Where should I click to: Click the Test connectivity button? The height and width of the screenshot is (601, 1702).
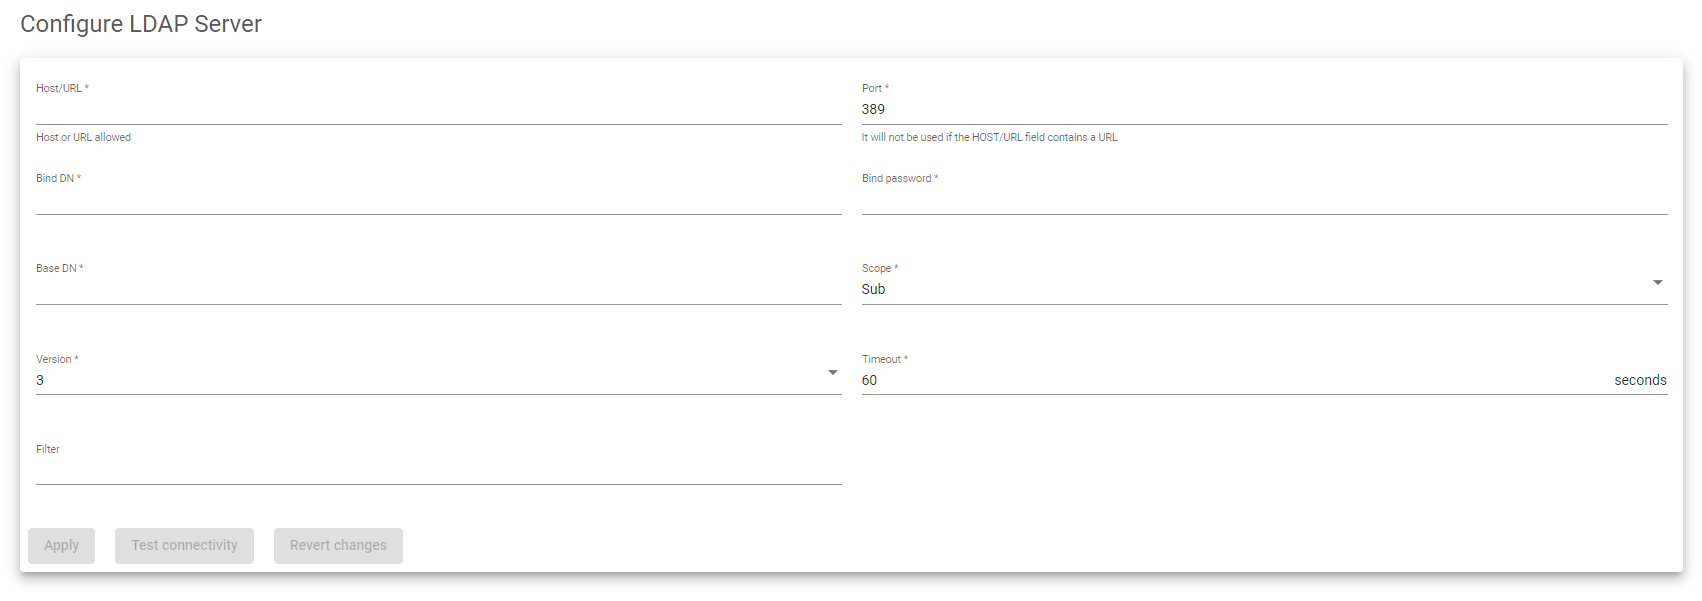point(184,546)
